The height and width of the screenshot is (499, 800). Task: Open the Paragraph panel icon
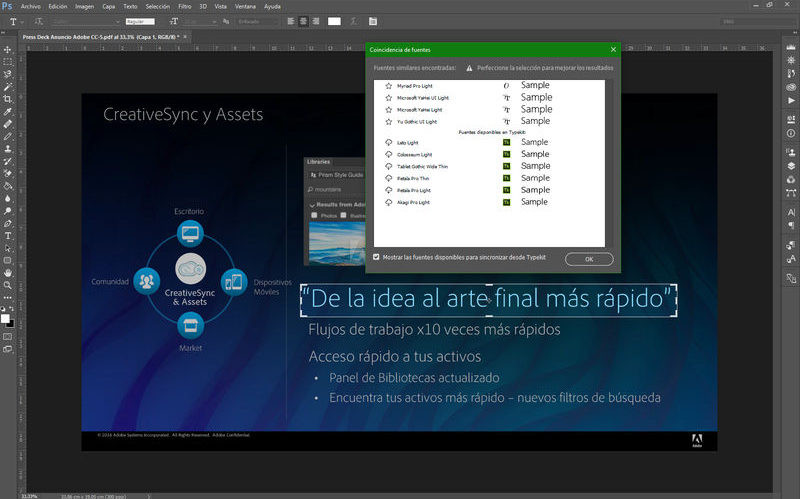point(791,225)
